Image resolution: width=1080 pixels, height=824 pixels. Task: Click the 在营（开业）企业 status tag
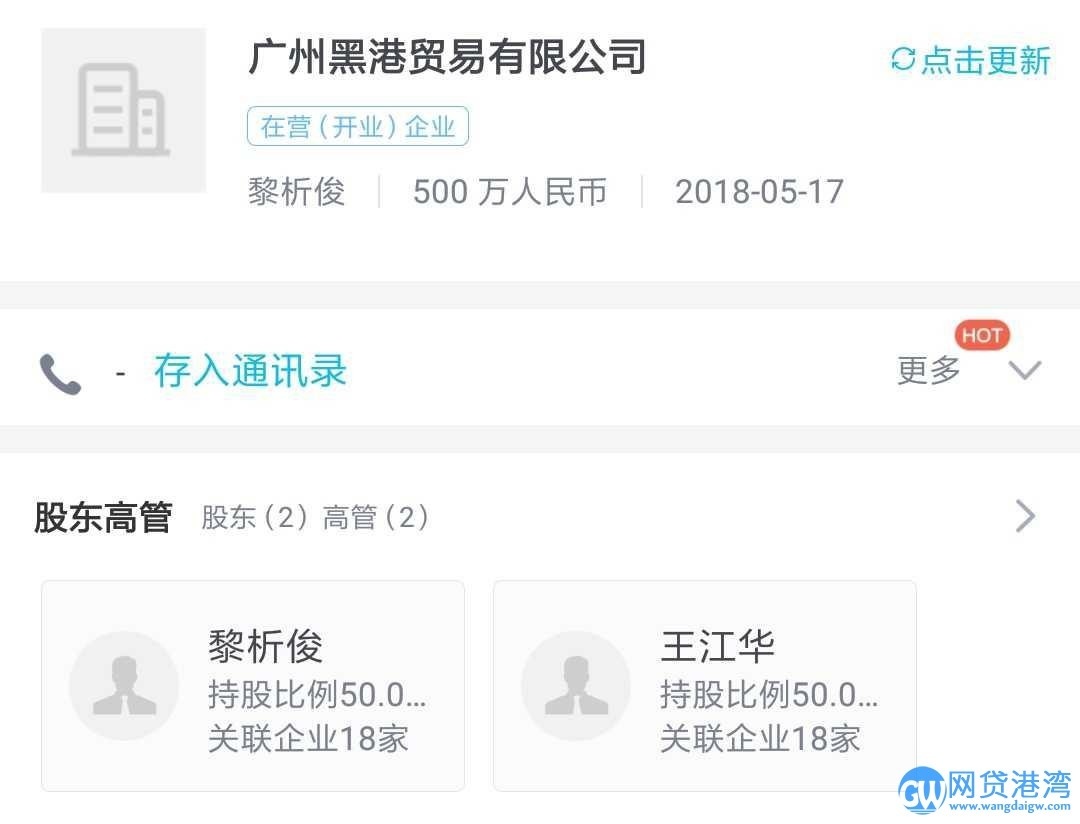357,126
